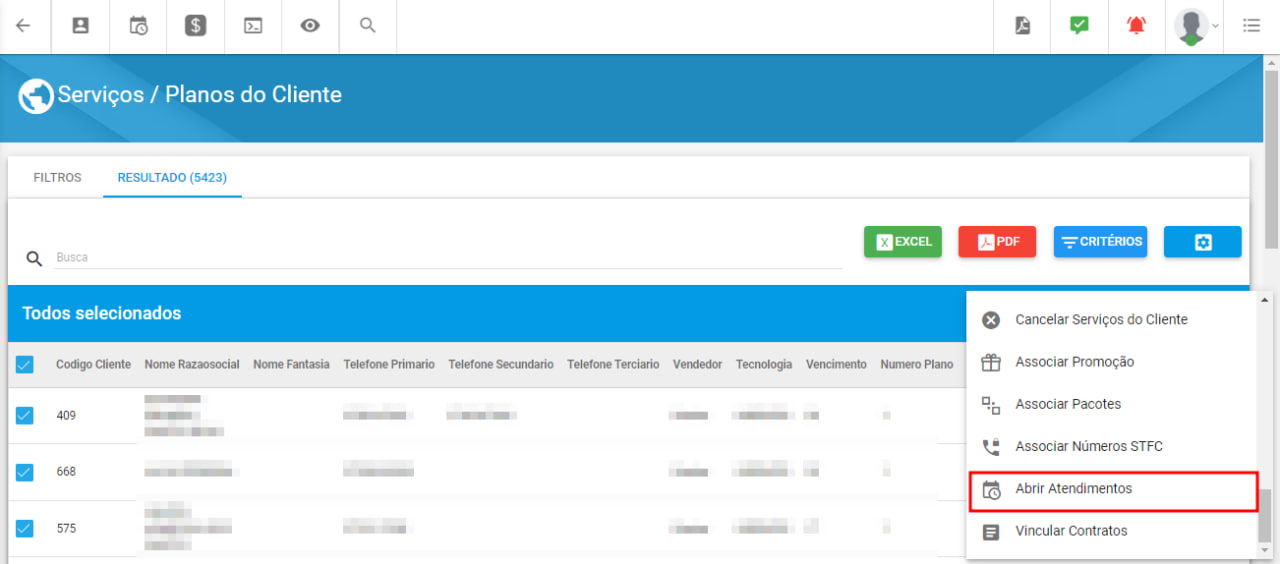This screenshot has width=1280, height=564.
Task: Sort by Vencimento column header
Action: tap(836, 365)
